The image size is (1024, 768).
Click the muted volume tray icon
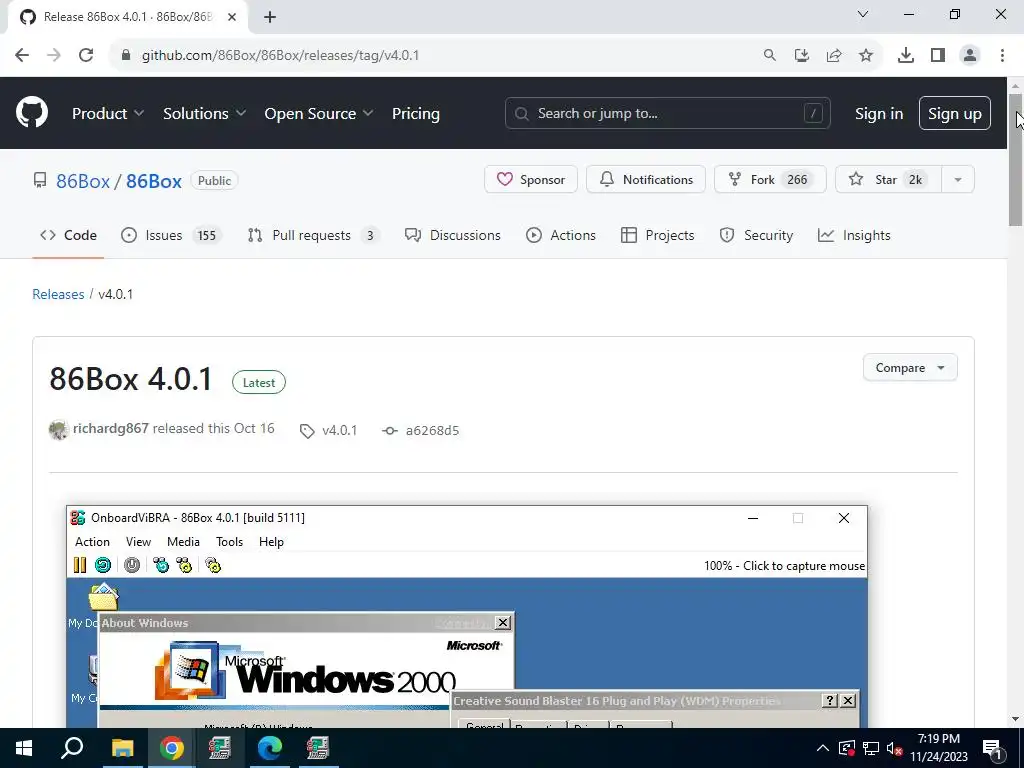click(x=895, y=748)
